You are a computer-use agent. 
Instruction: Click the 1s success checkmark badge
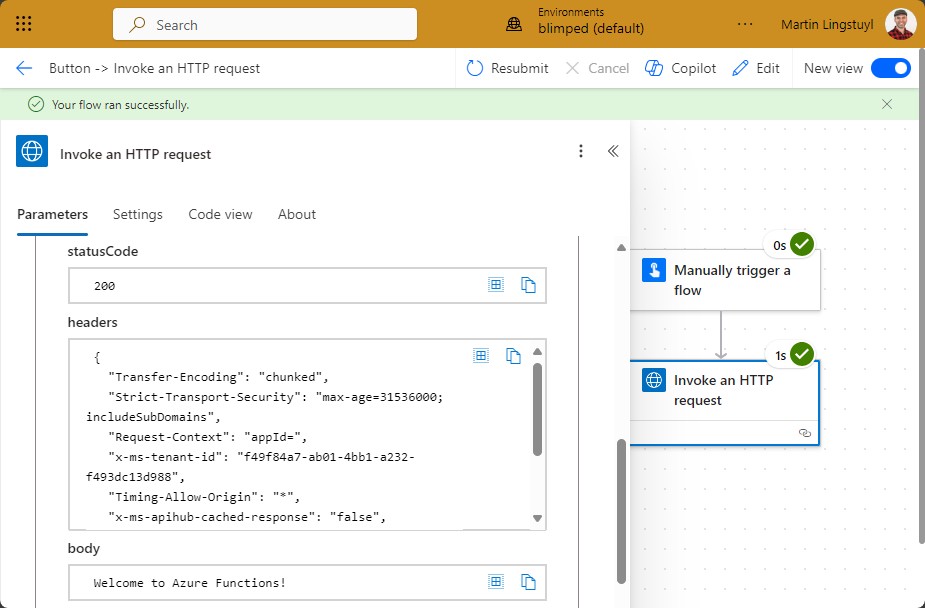pyautogui.click(x=802, y=354)
